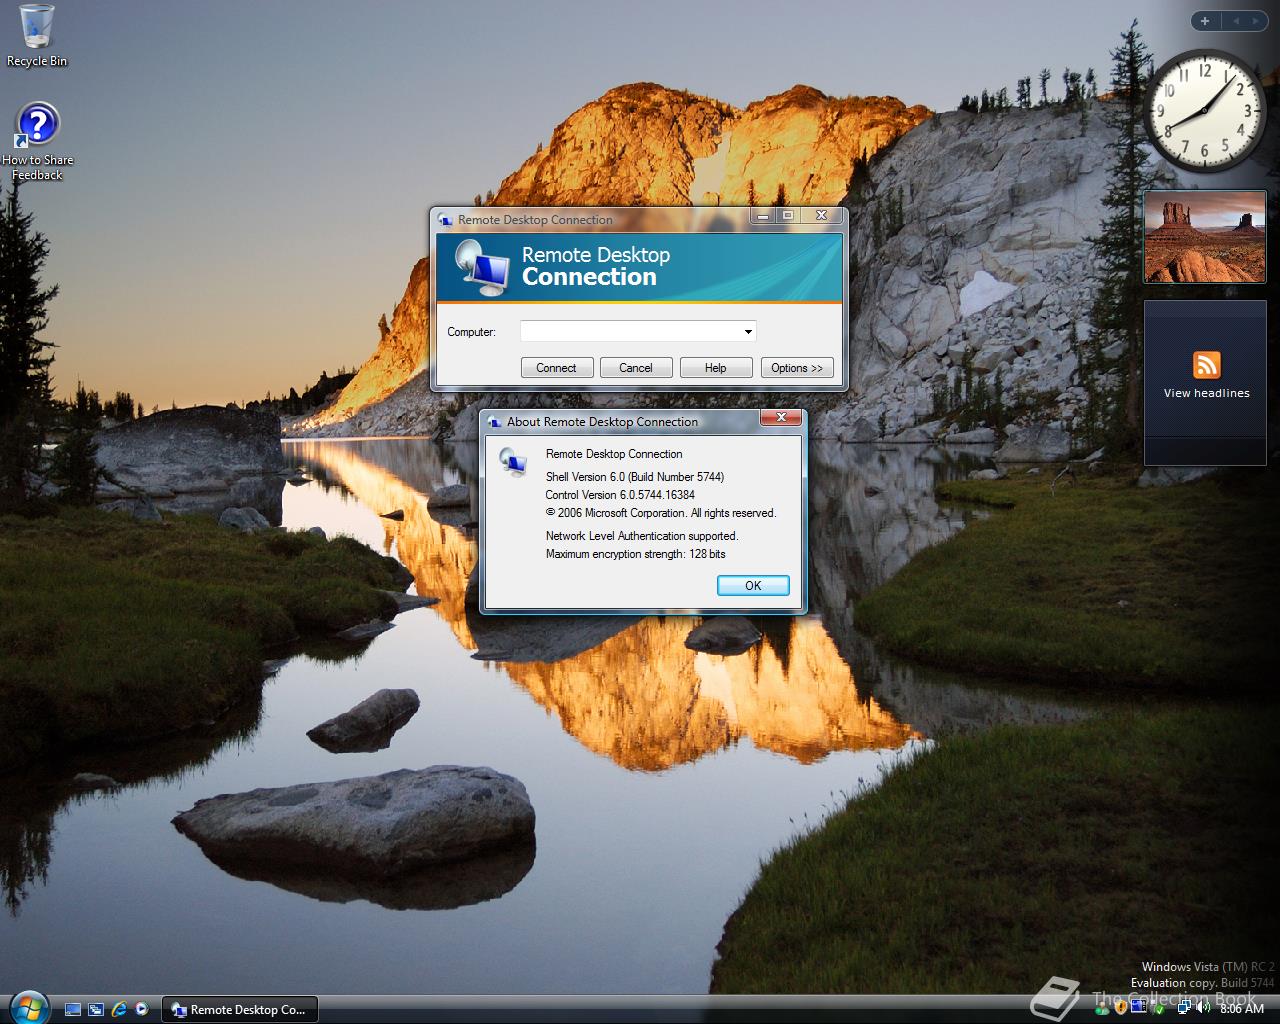Minimize the Remote Desktop Connection window
Image resolution: width=1280 pixels, height=1024 pixels.
coord(763,215)
